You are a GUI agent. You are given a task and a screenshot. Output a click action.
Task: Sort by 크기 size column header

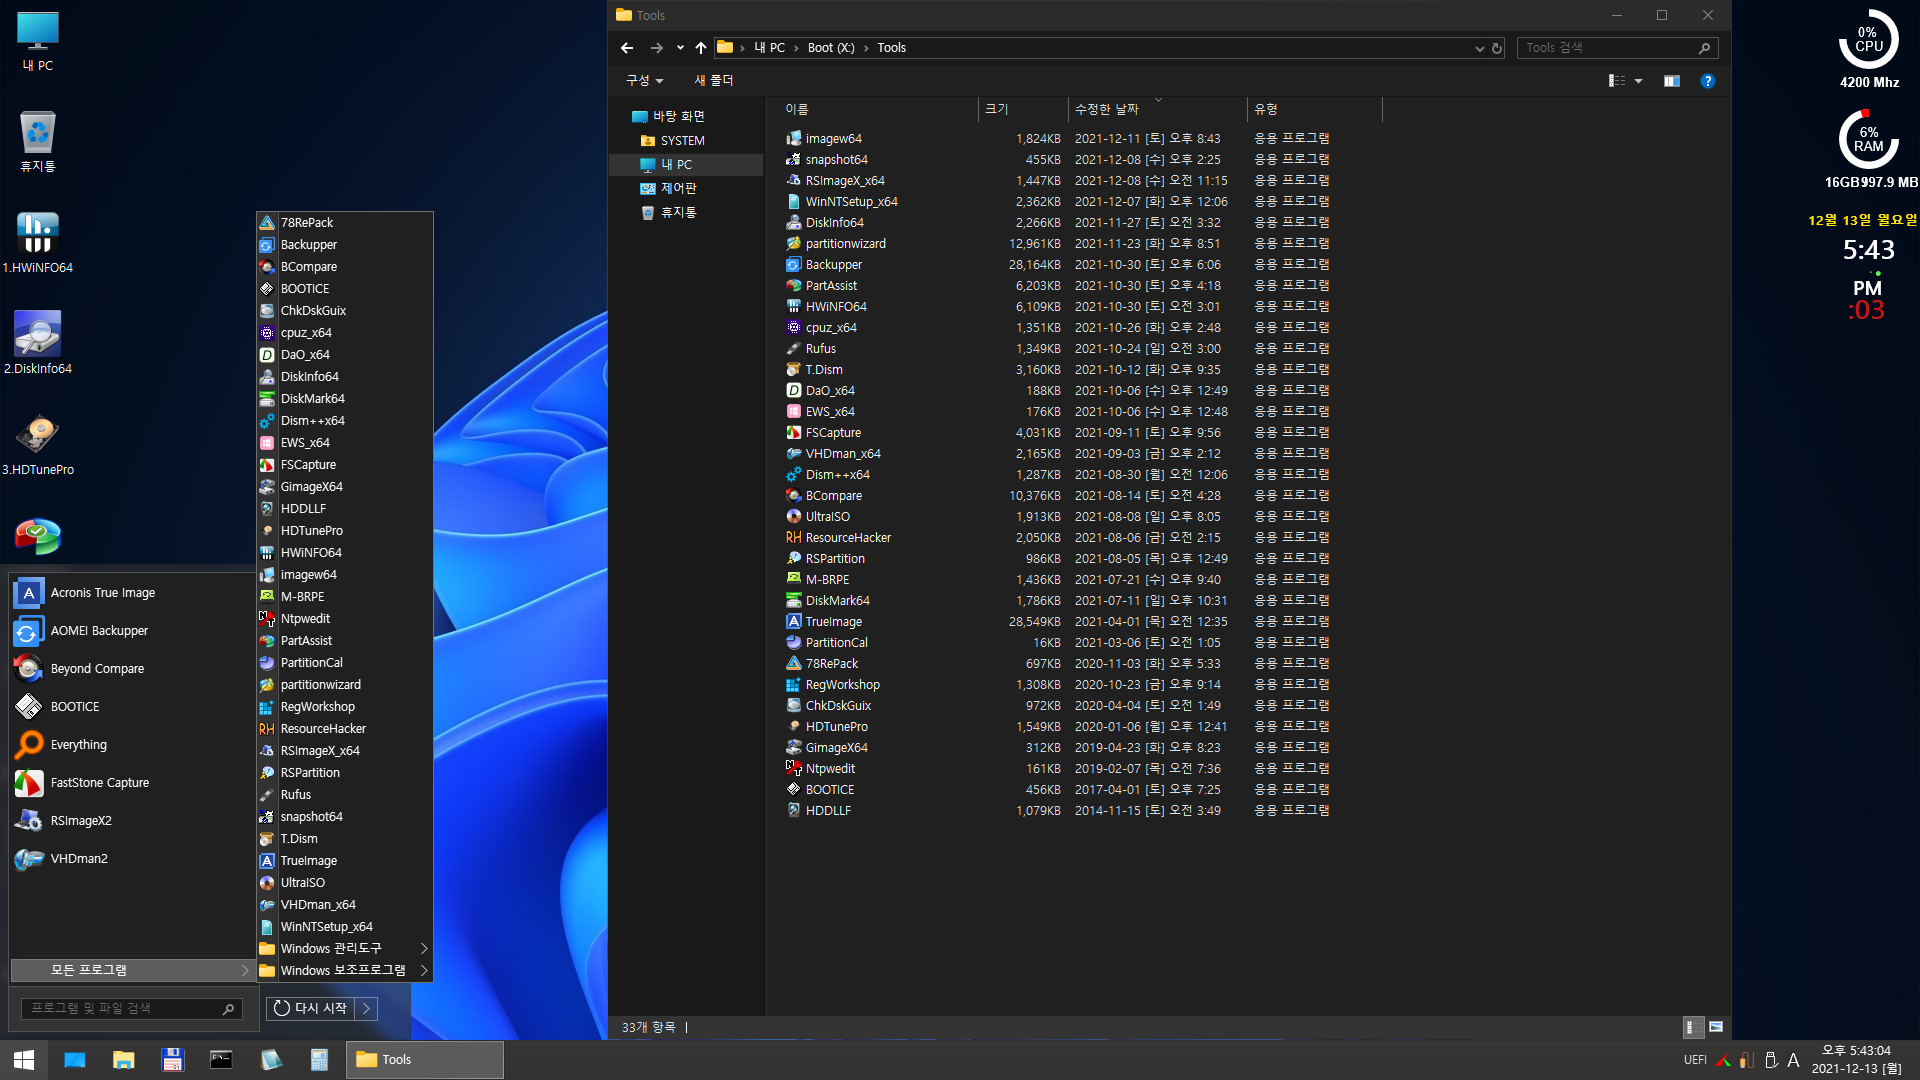click(x=1023, y=110)
